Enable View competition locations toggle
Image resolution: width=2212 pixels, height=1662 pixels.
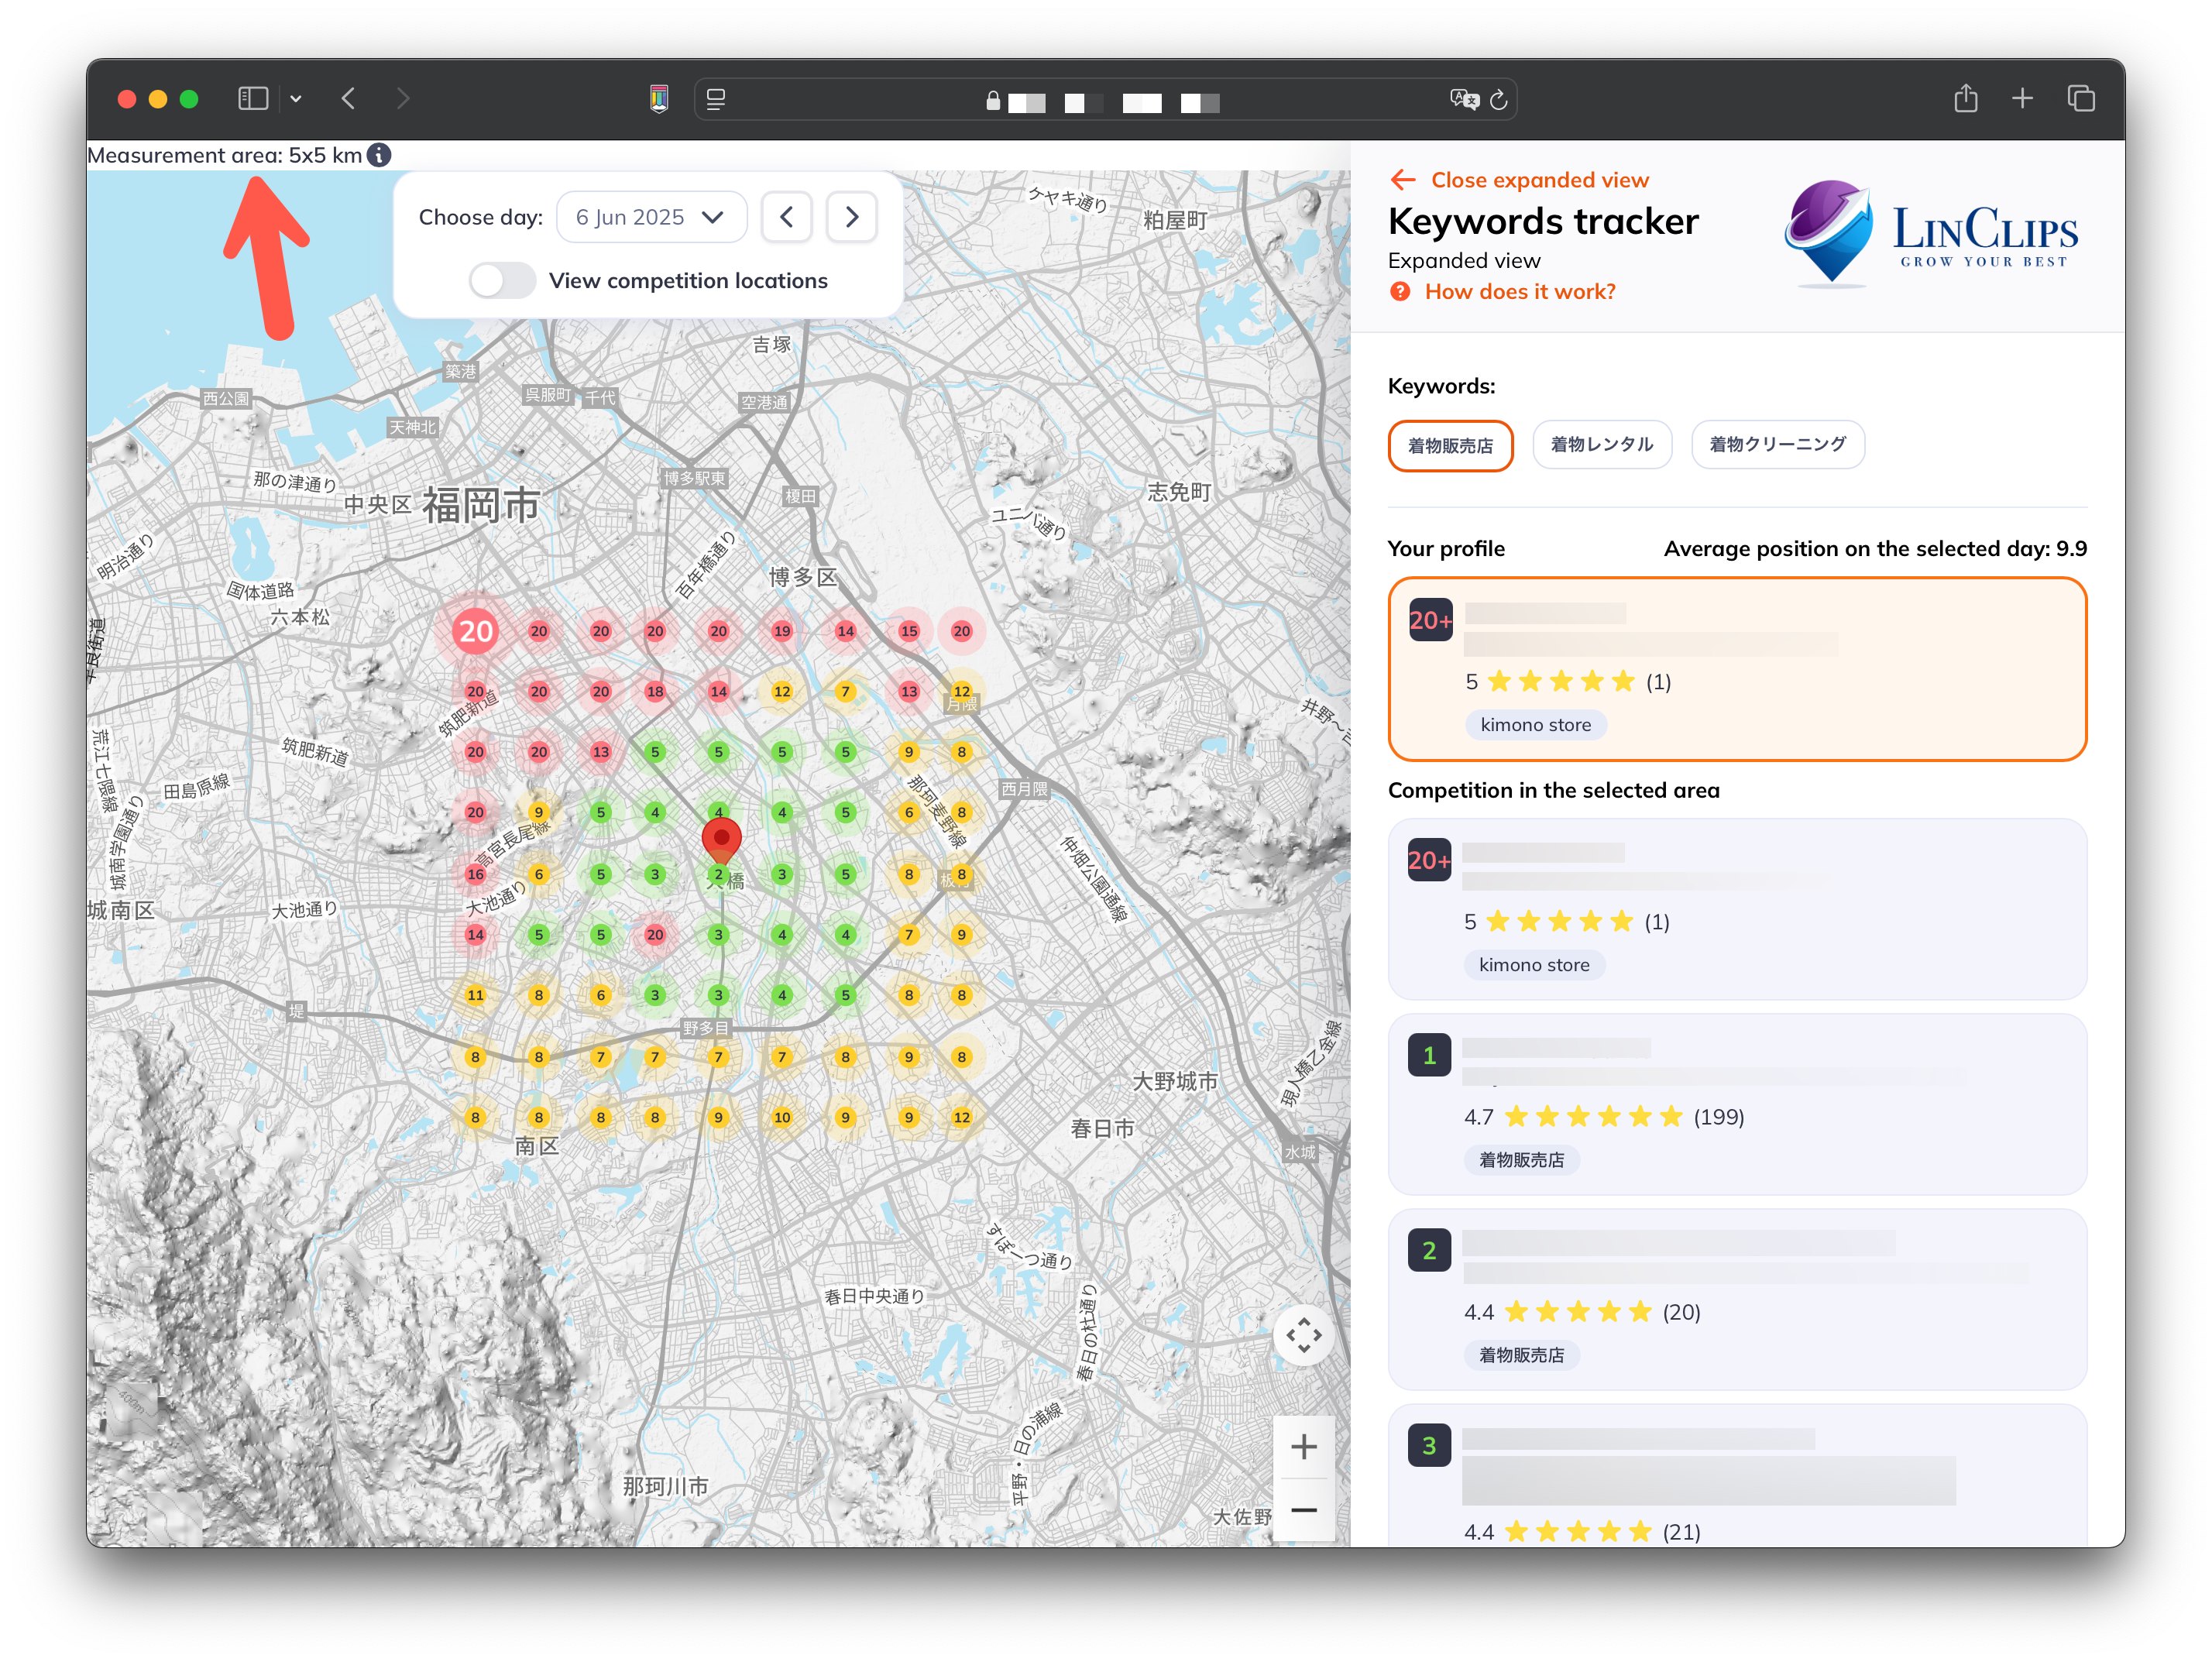point(502,281)
